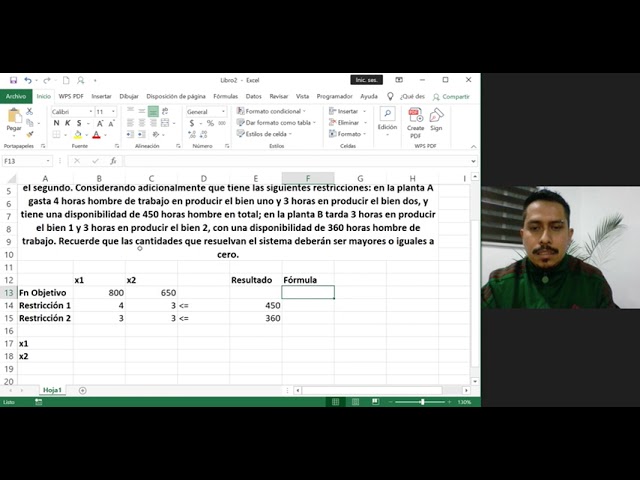Apply thousands separator style

(222, 123)
